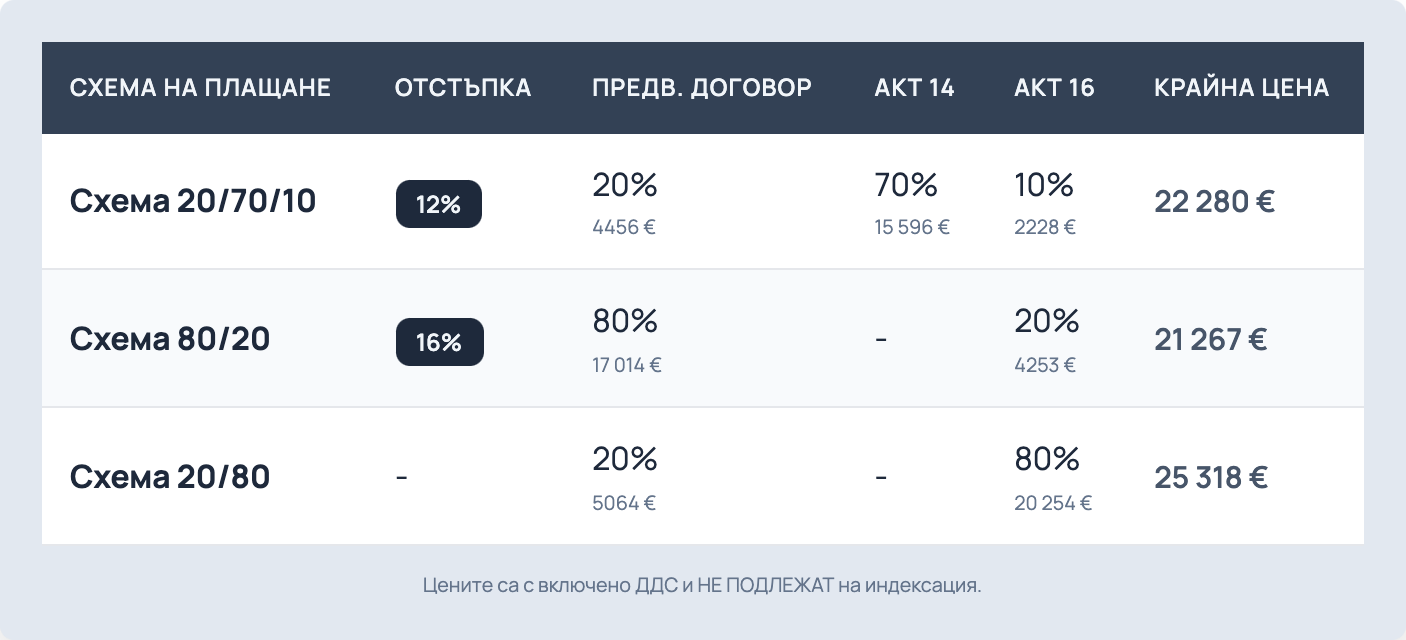Click the КРАЙНА ЦЕНА column header

coord(1241,88)
